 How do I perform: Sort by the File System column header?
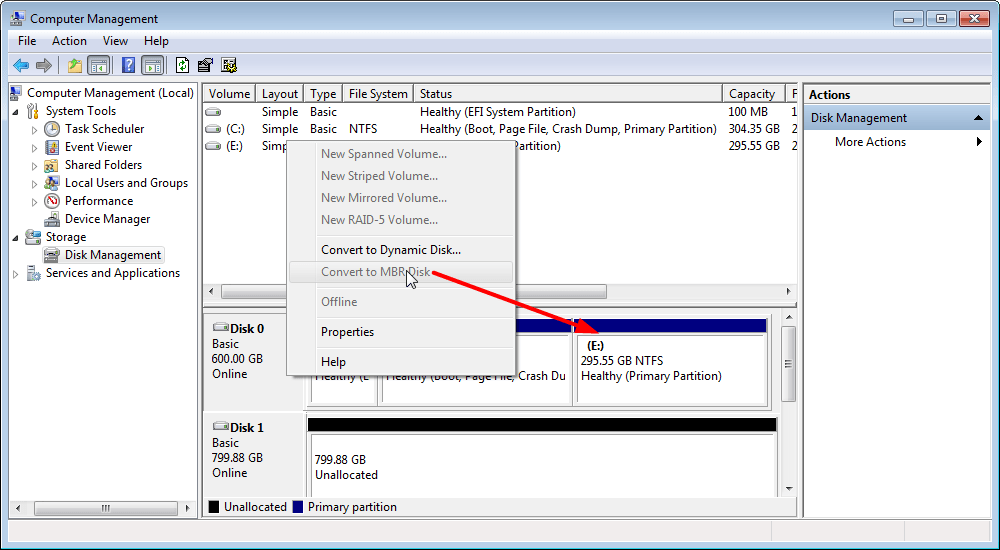[x=378, y=94]
